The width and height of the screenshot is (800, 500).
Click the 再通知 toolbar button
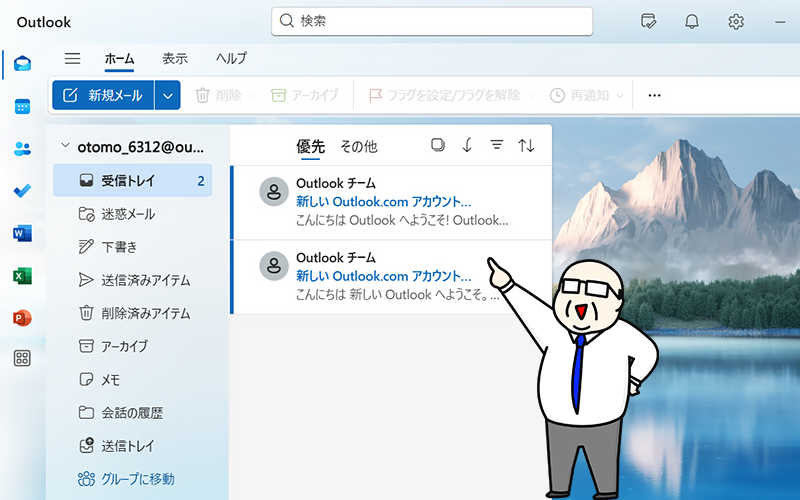pyautogui.click(x=580, y=95)
